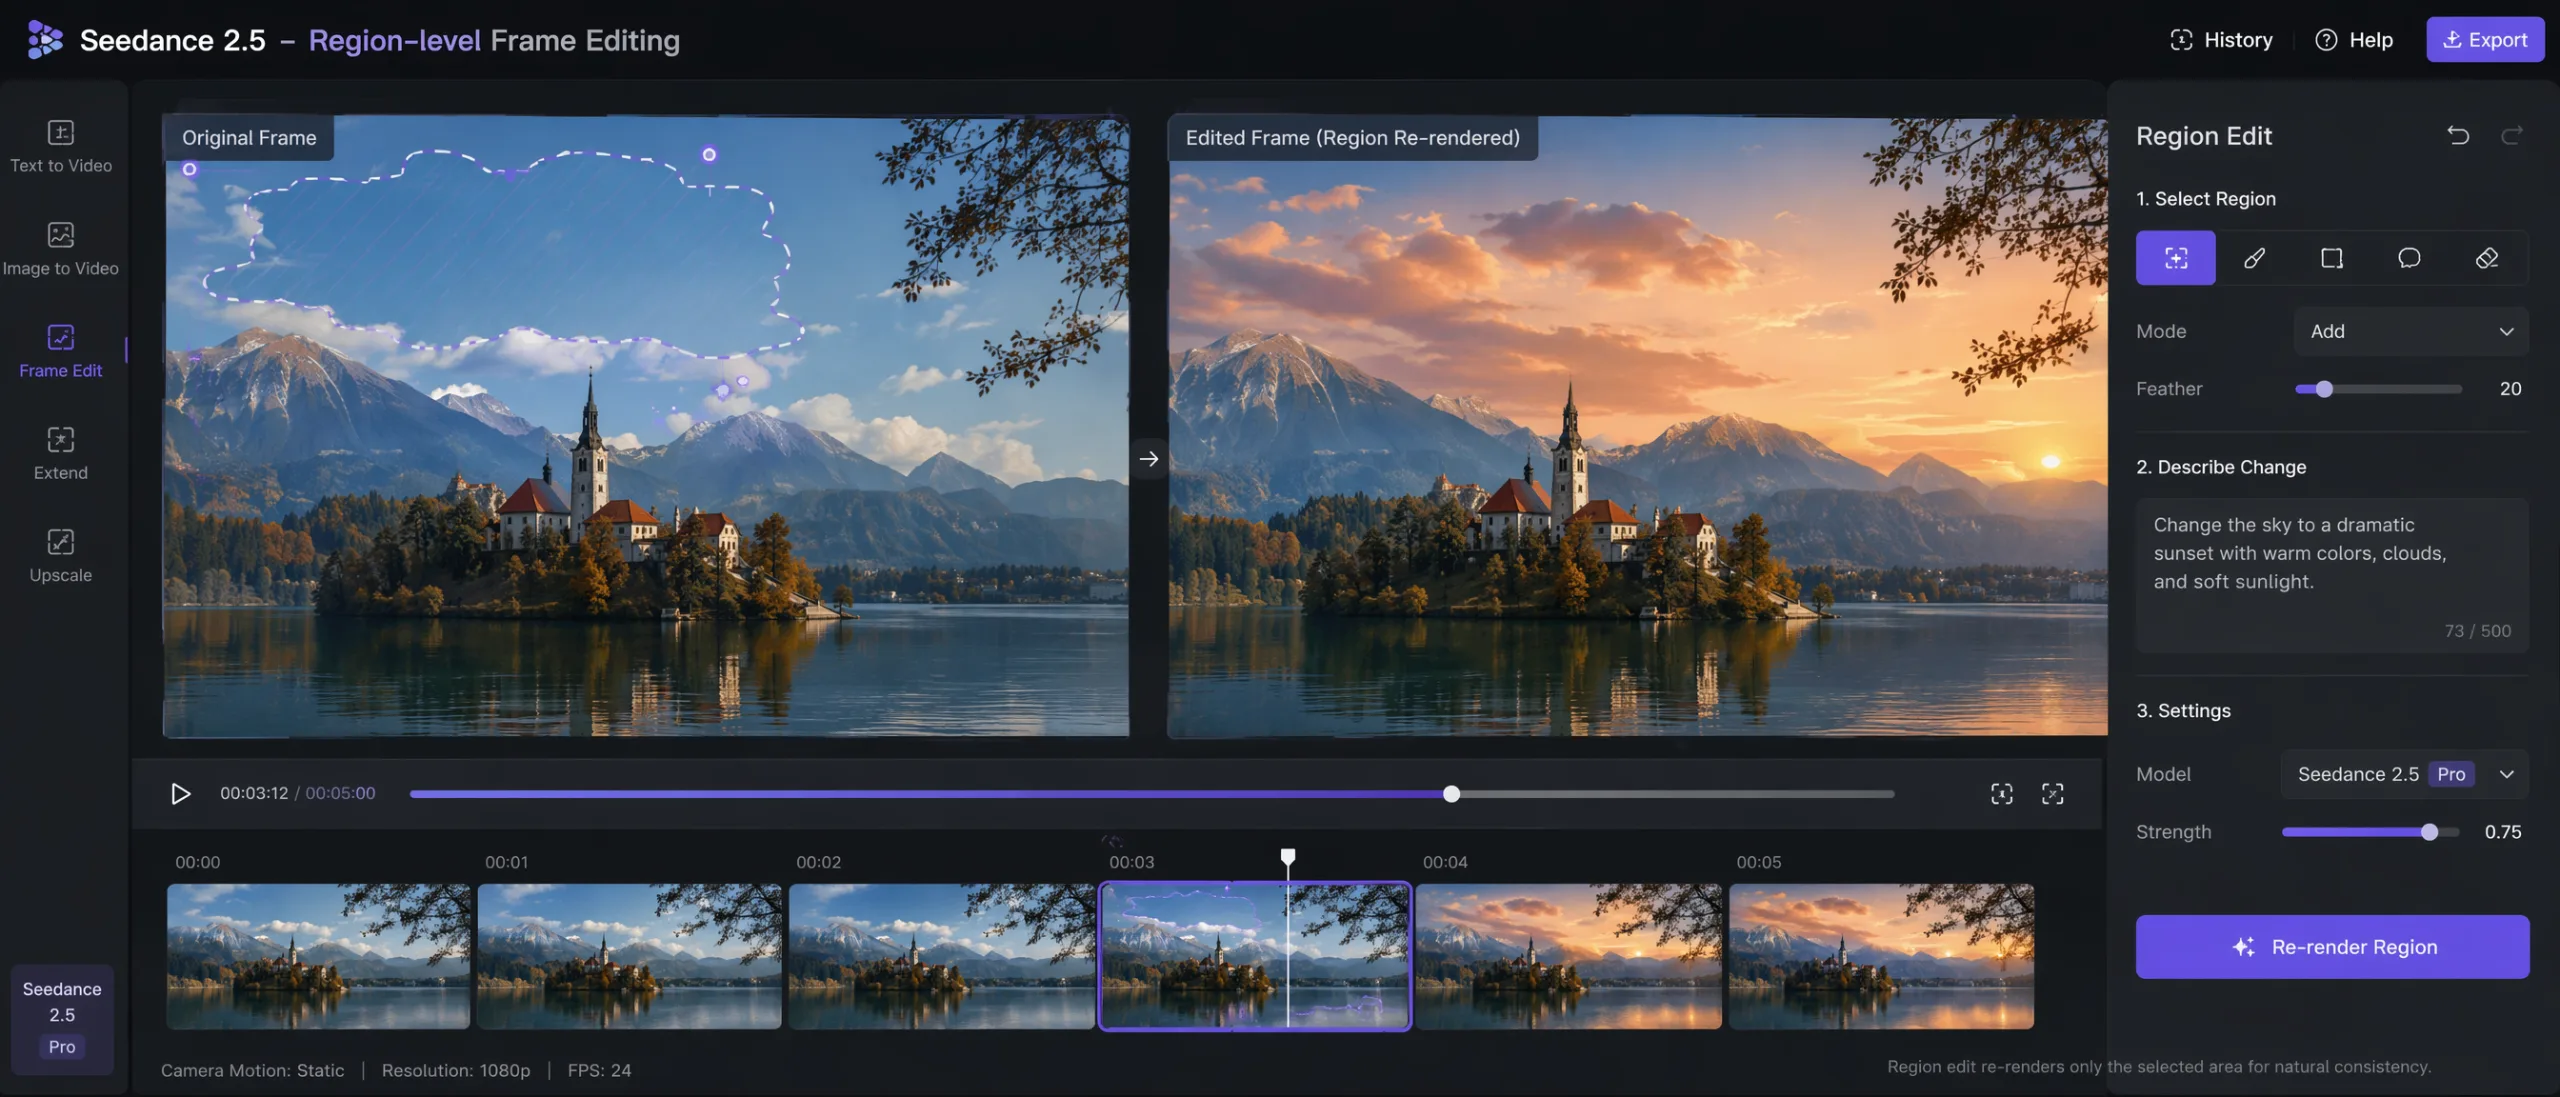Click the playback progress bar handle
This screenshot has height=1097, width=2560.
1451,794
